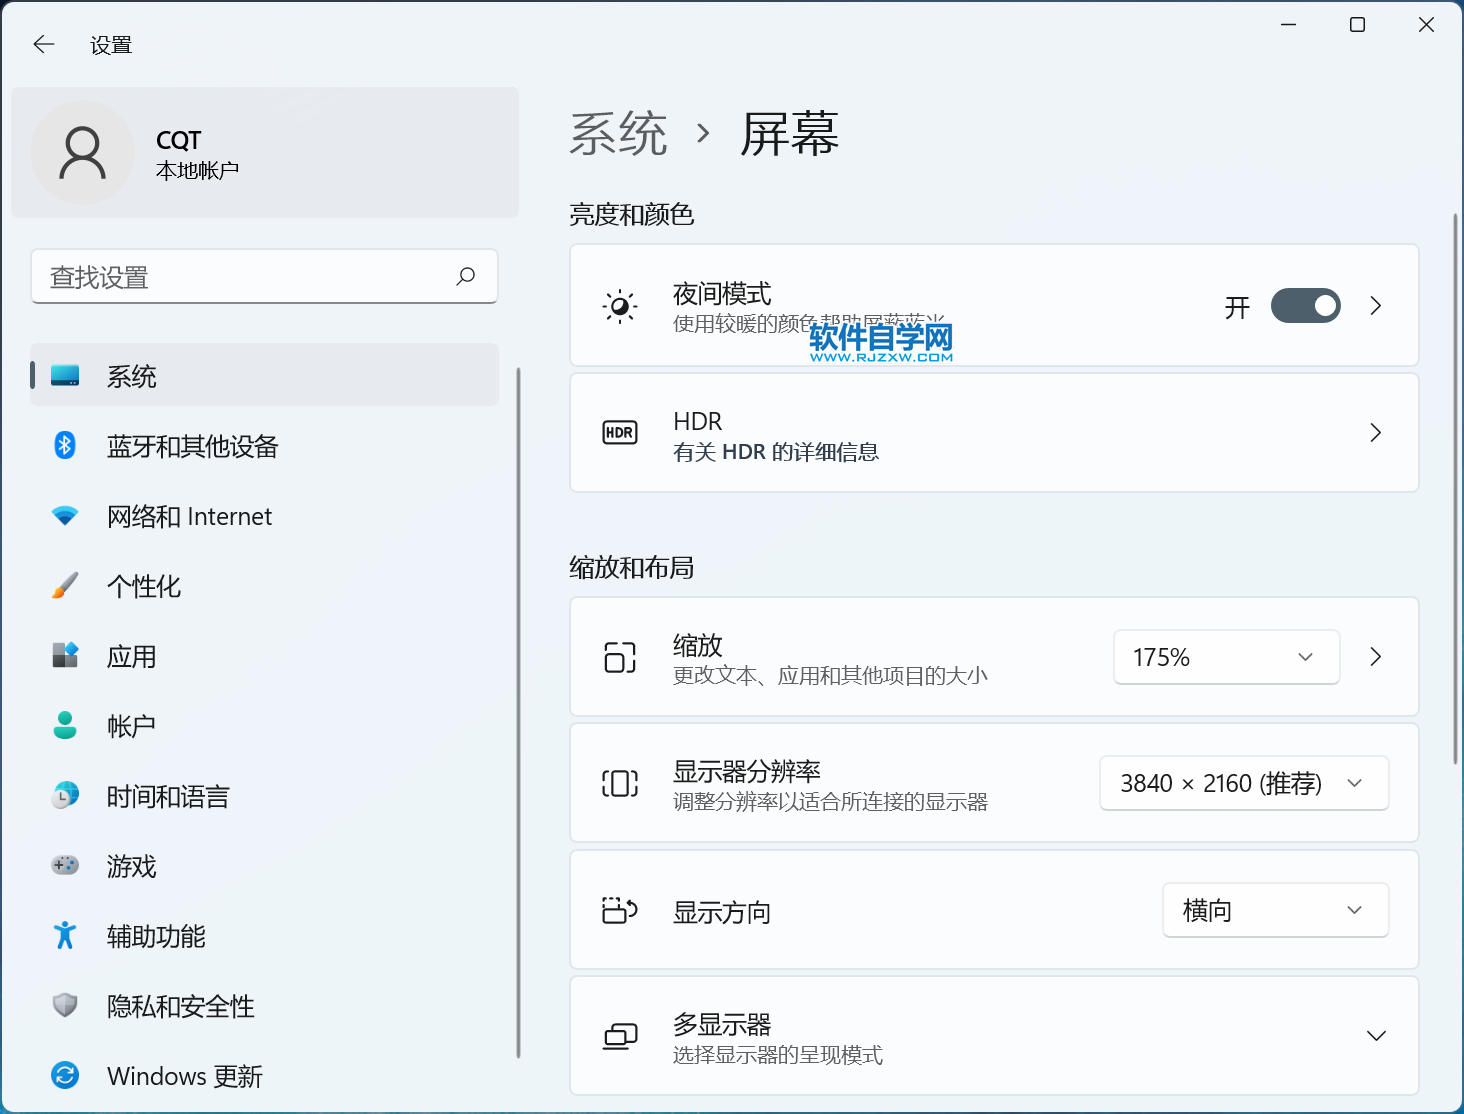Click the network Wi-Fi icon in sidebar
This screenshot has width=1464, height=1114.
click(65, 516)
